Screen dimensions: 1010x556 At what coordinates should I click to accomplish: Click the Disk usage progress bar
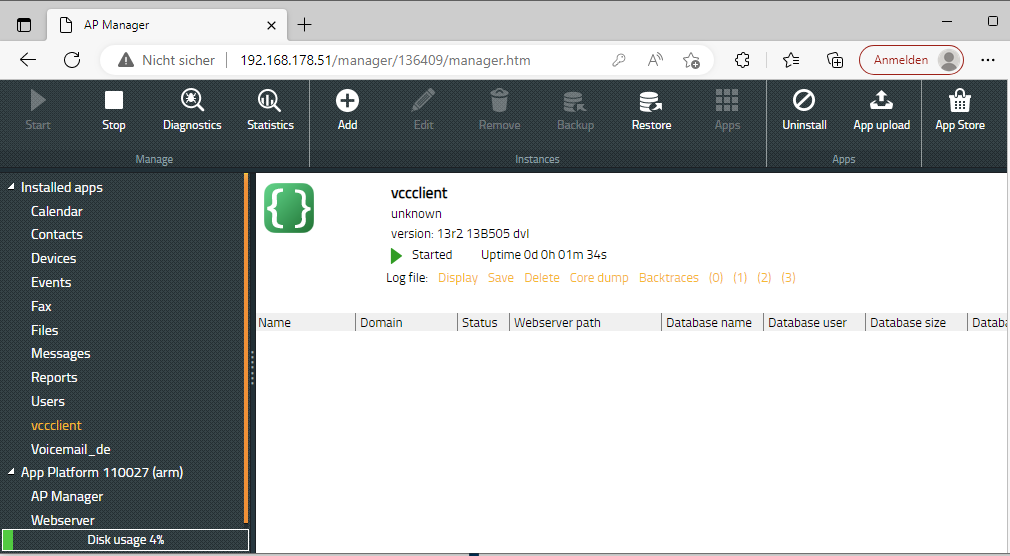(x=125, y=540)
